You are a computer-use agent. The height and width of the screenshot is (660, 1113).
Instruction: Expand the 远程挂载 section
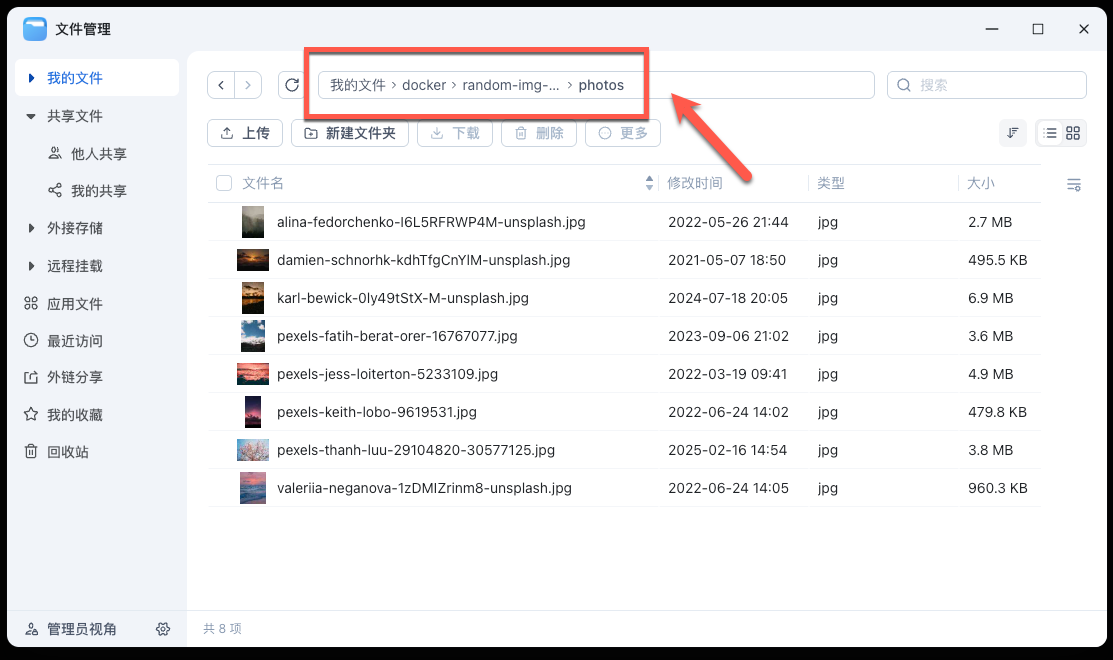(x=31, y=263)
